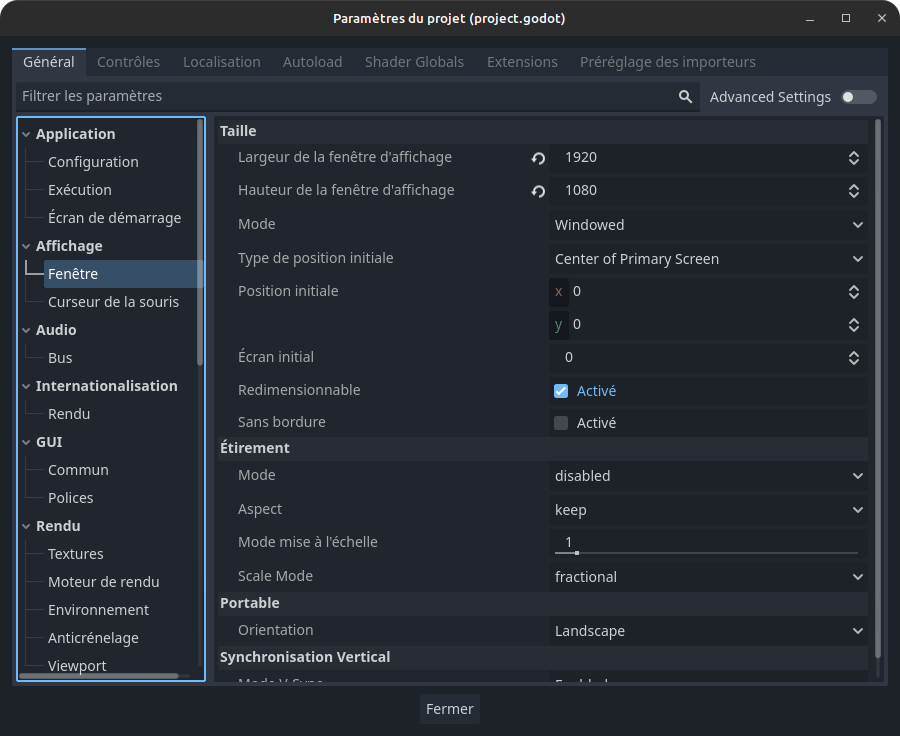Toggle Advanced Settings switch

pyautogui.click(x=858, y=97)
